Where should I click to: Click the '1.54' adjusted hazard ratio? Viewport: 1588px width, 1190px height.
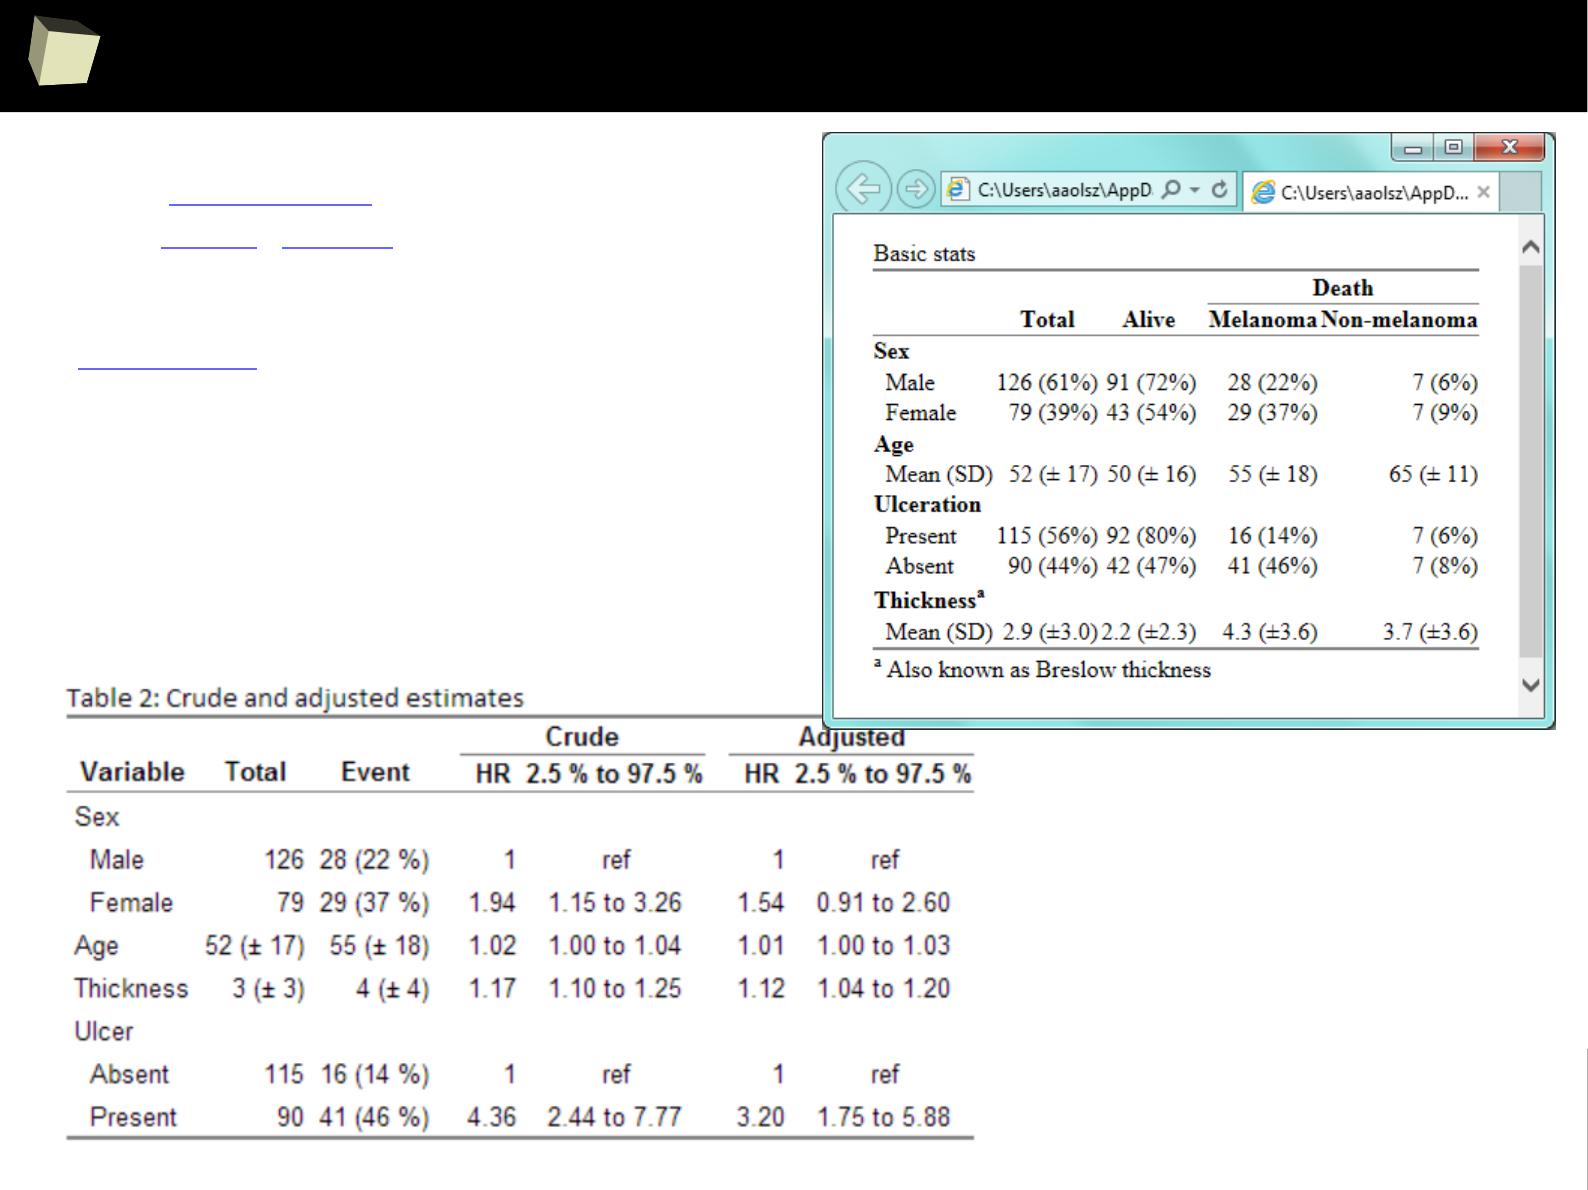coord(760,903)
